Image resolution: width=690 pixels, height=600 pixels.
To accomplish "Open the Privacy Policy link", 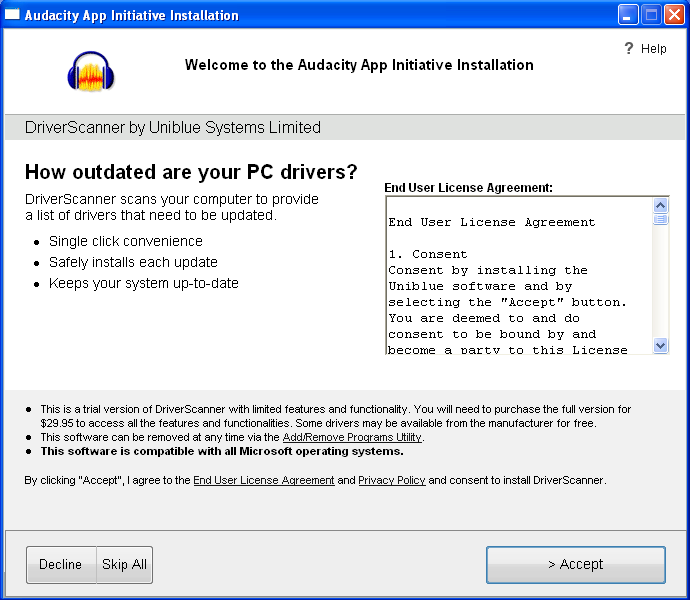I will 392,480.
